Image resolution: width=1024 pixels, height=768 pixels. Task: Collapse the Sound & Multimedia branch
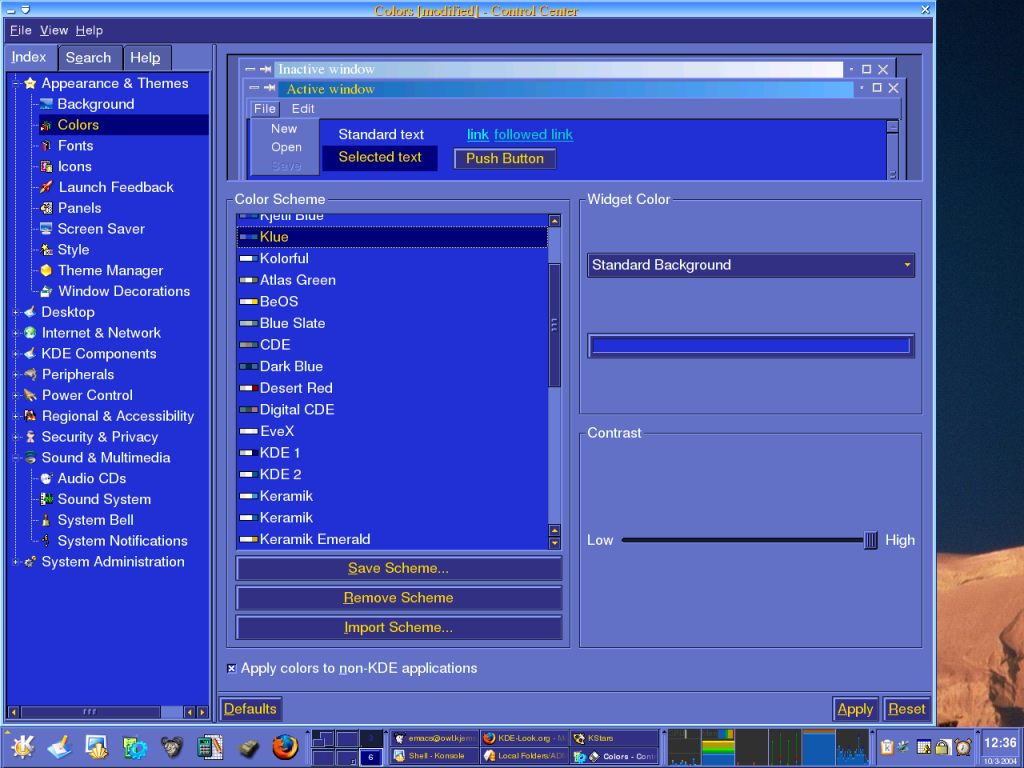(16, 458)
